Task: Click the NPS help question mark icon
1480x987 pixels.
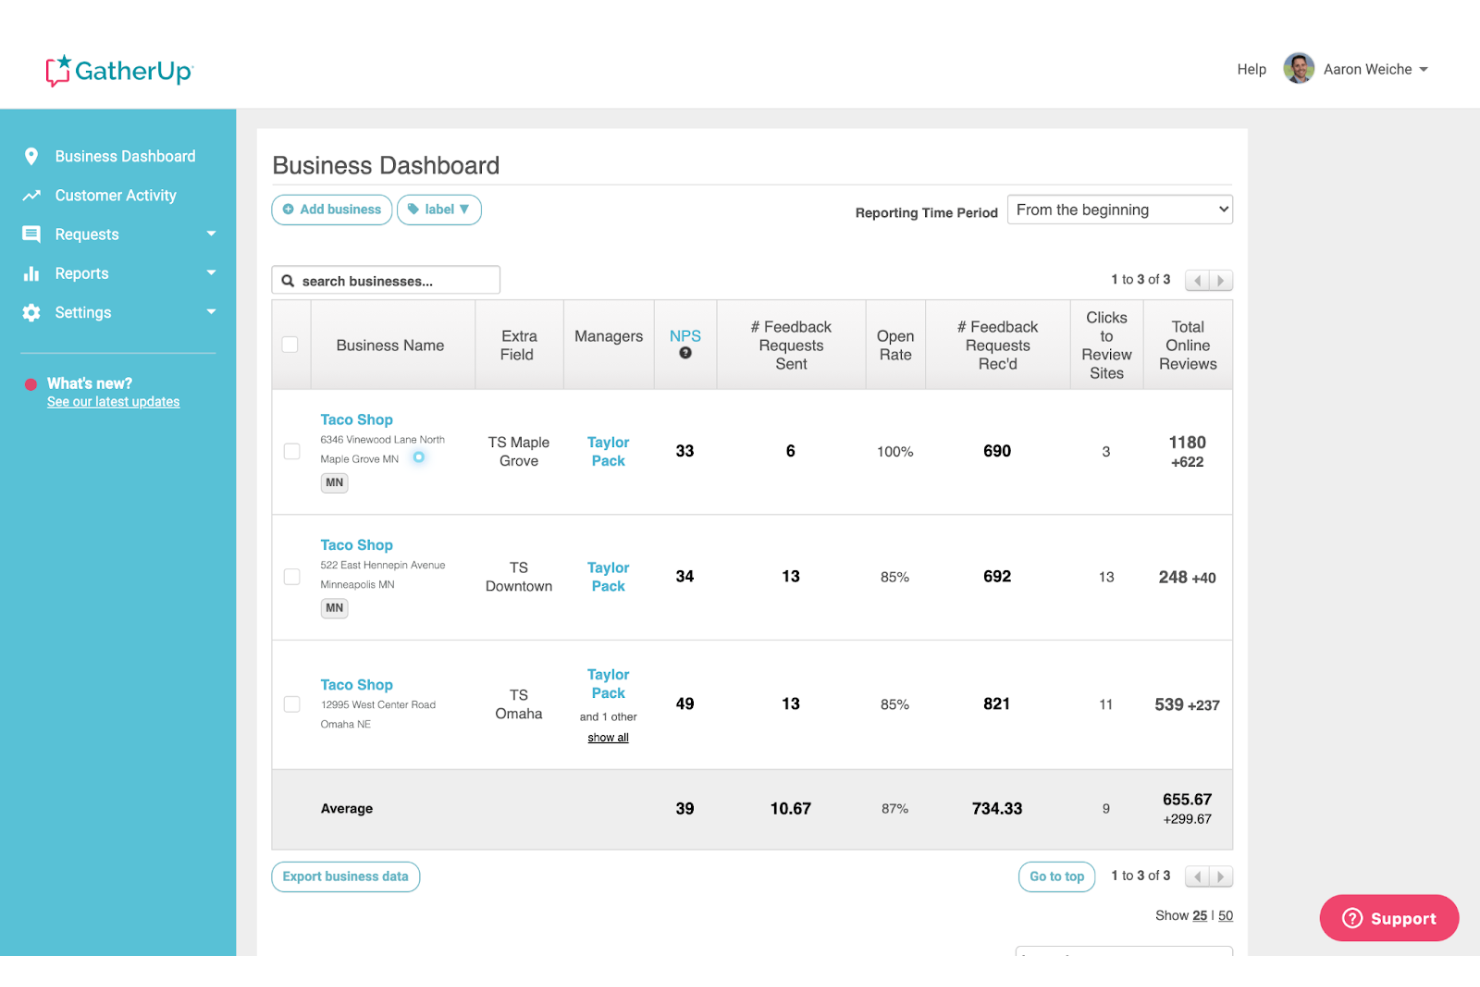Action: point(685,353)
